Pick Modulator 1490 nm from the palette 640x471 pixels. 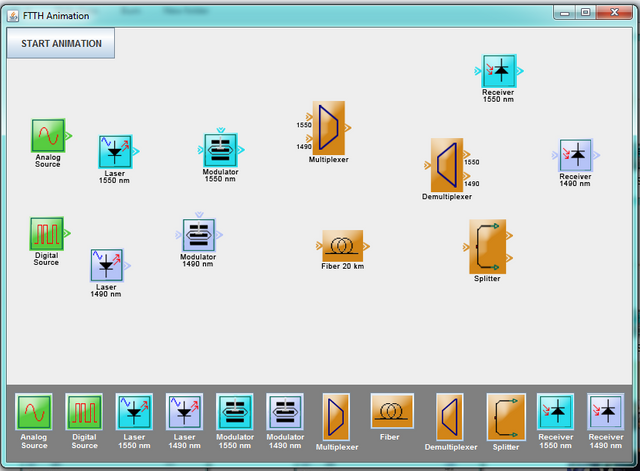tap(285, 411)
